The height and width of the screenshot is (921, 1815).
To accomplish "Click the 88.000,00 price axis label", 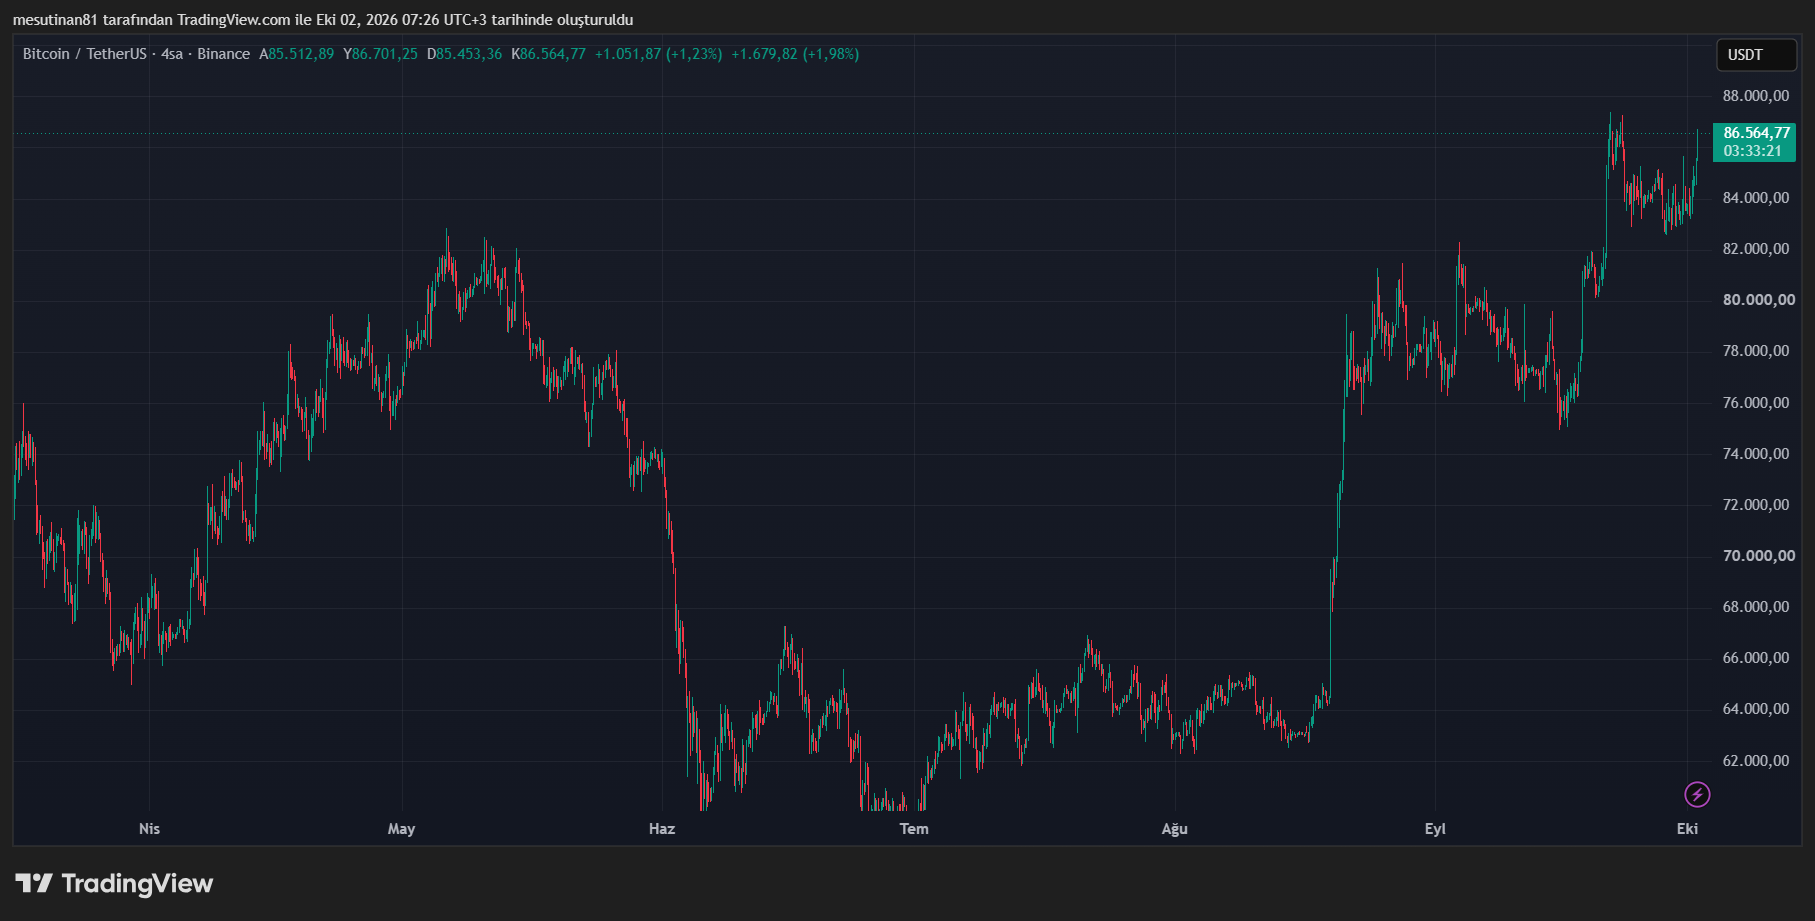I will 1756,96.
